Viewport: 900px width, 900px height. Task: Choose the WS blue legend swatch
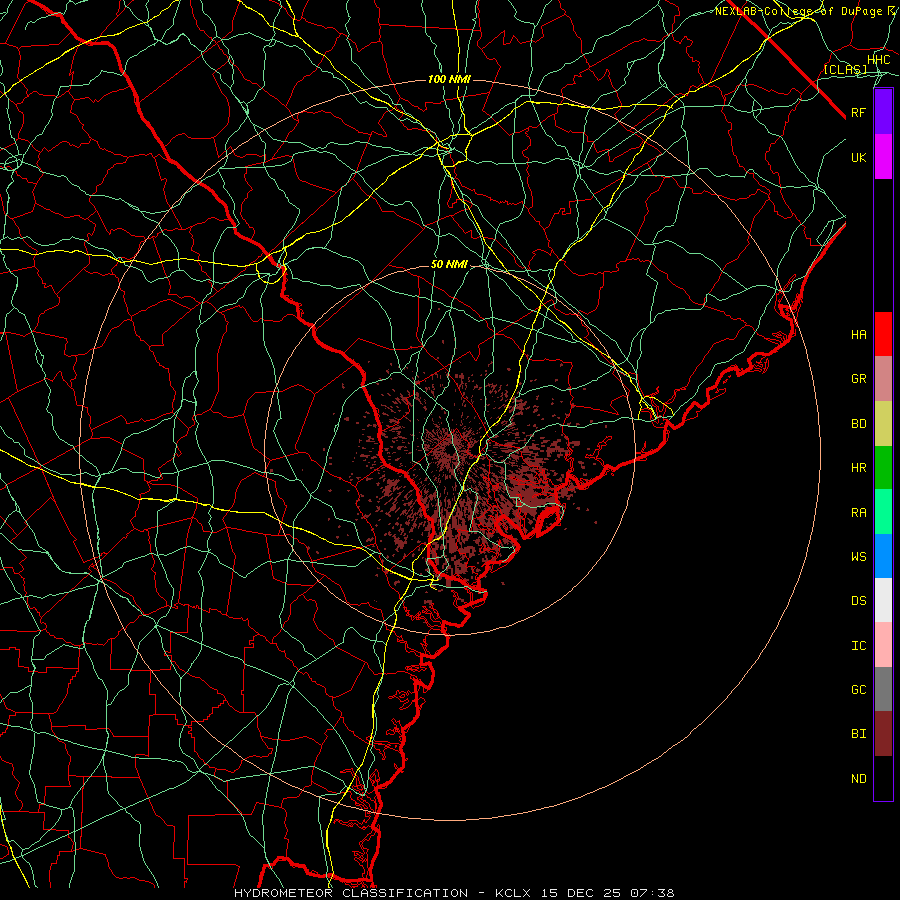[883, 556]
